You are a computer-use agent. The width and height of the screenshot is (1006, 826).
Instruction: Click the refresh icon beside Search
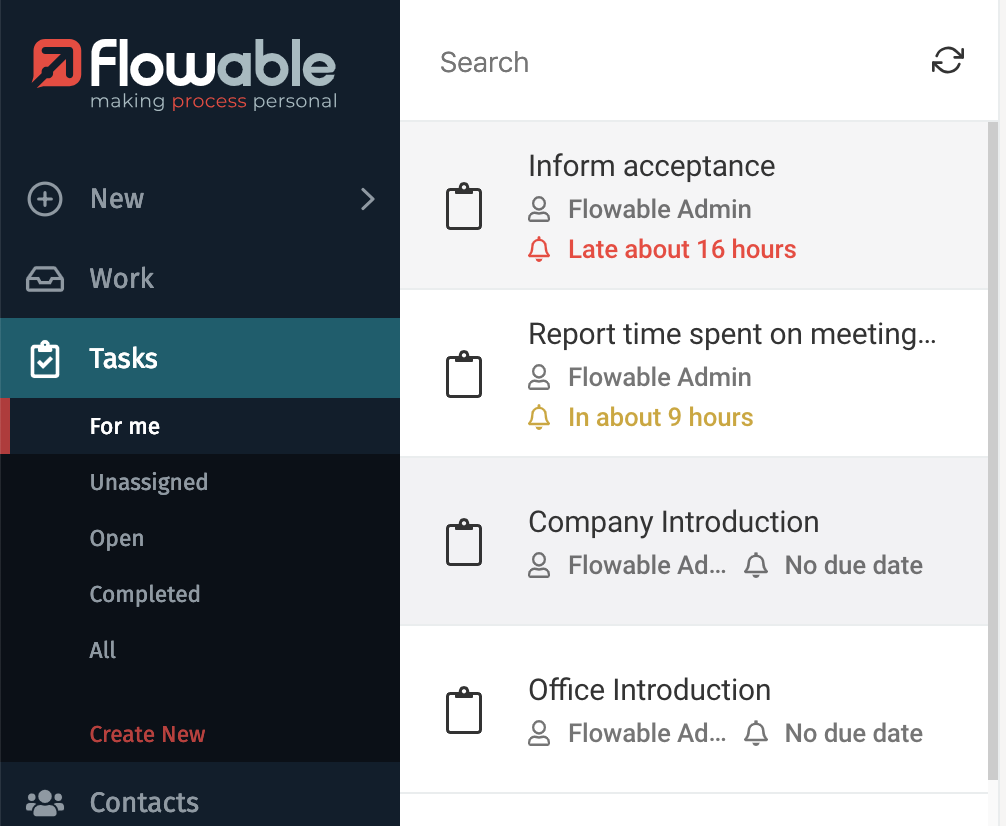click(x=947, y=61)
